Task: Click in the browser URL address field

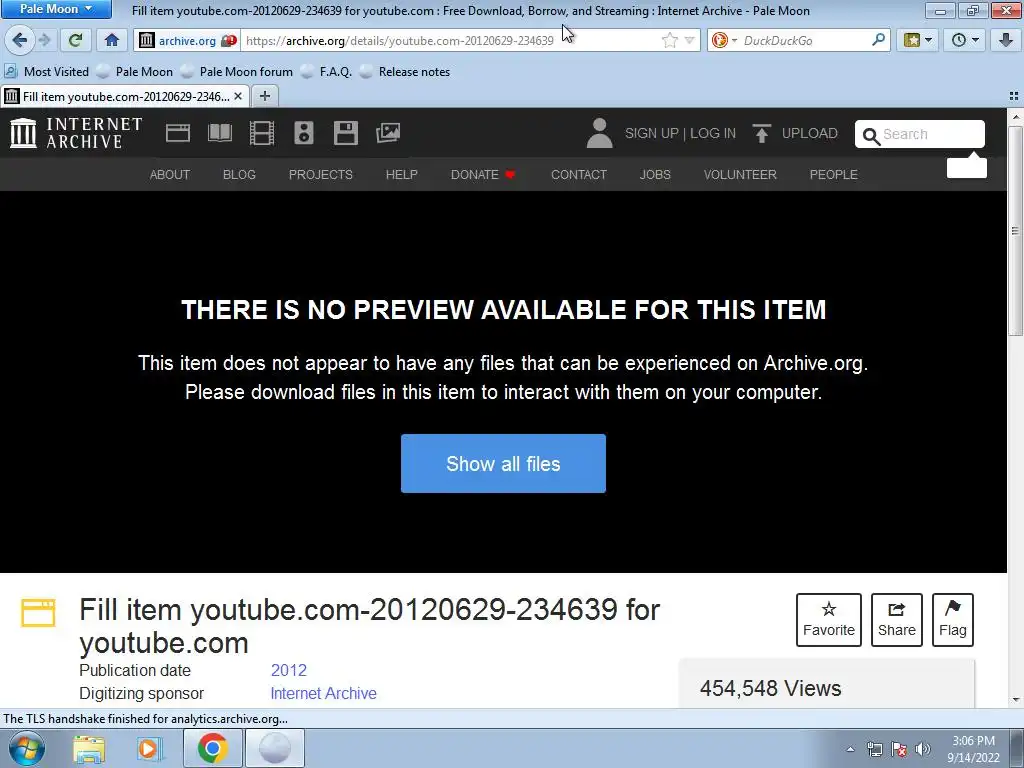Action: tap(451, 40)
